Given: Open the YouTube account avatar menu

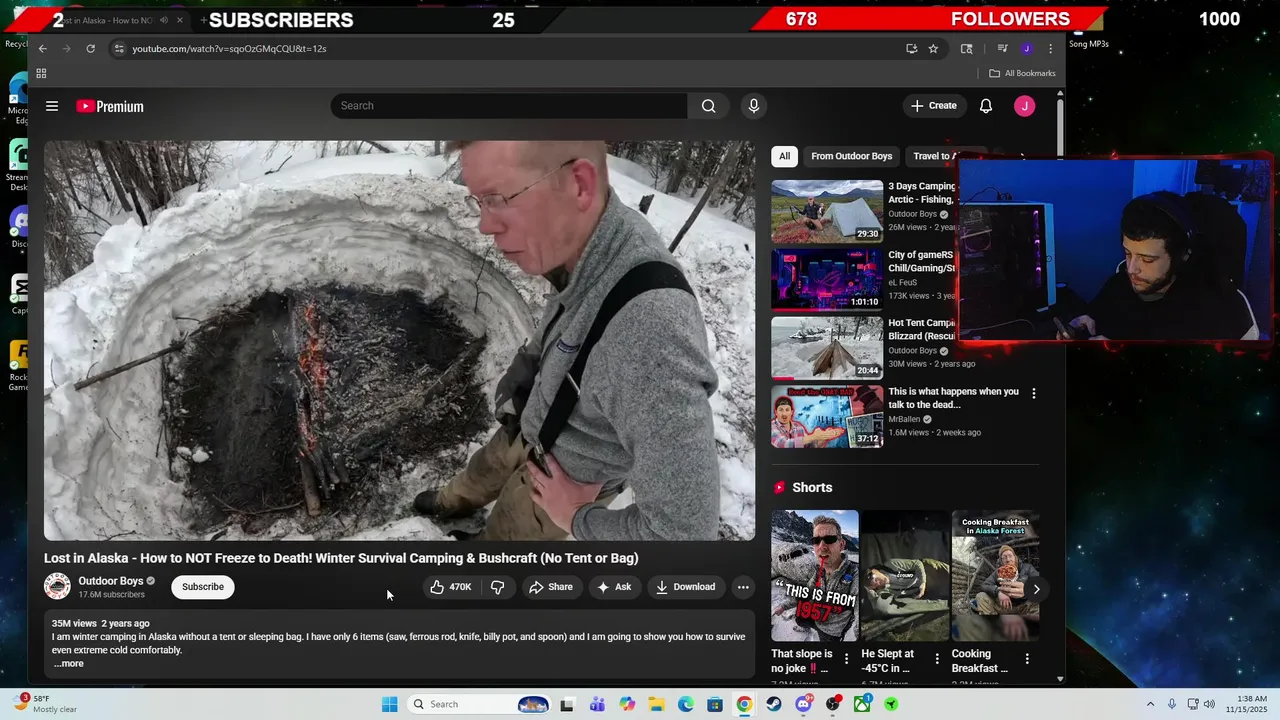Looking at the screenshot, I should coord(1024,106).
